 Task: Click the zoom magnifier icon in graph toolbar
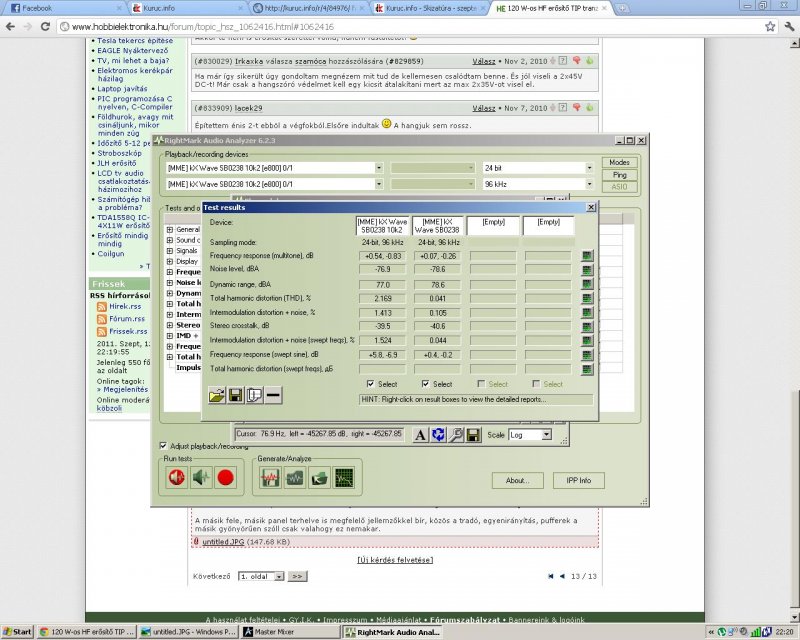456,435
